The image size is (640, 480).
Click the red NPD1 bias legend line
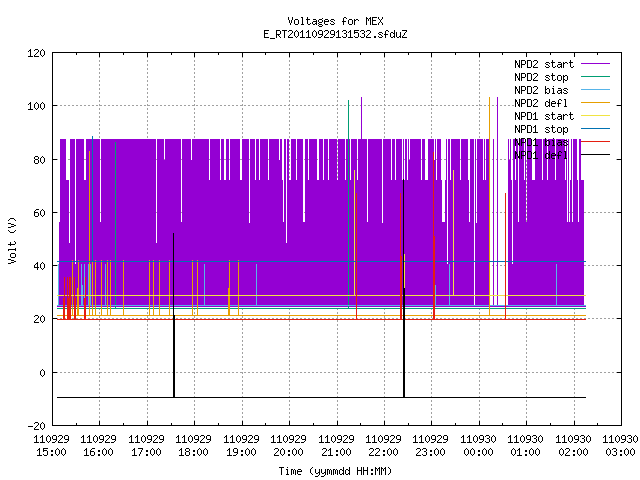pyautogui.click(x=595, y=142)
